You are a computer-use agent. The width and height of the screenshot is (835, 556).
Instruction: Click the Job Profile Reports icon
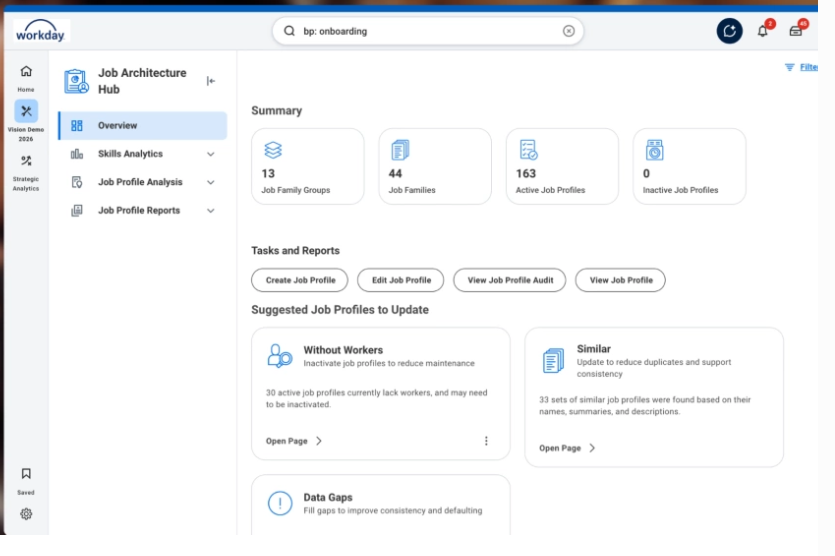tap(77, 210)
